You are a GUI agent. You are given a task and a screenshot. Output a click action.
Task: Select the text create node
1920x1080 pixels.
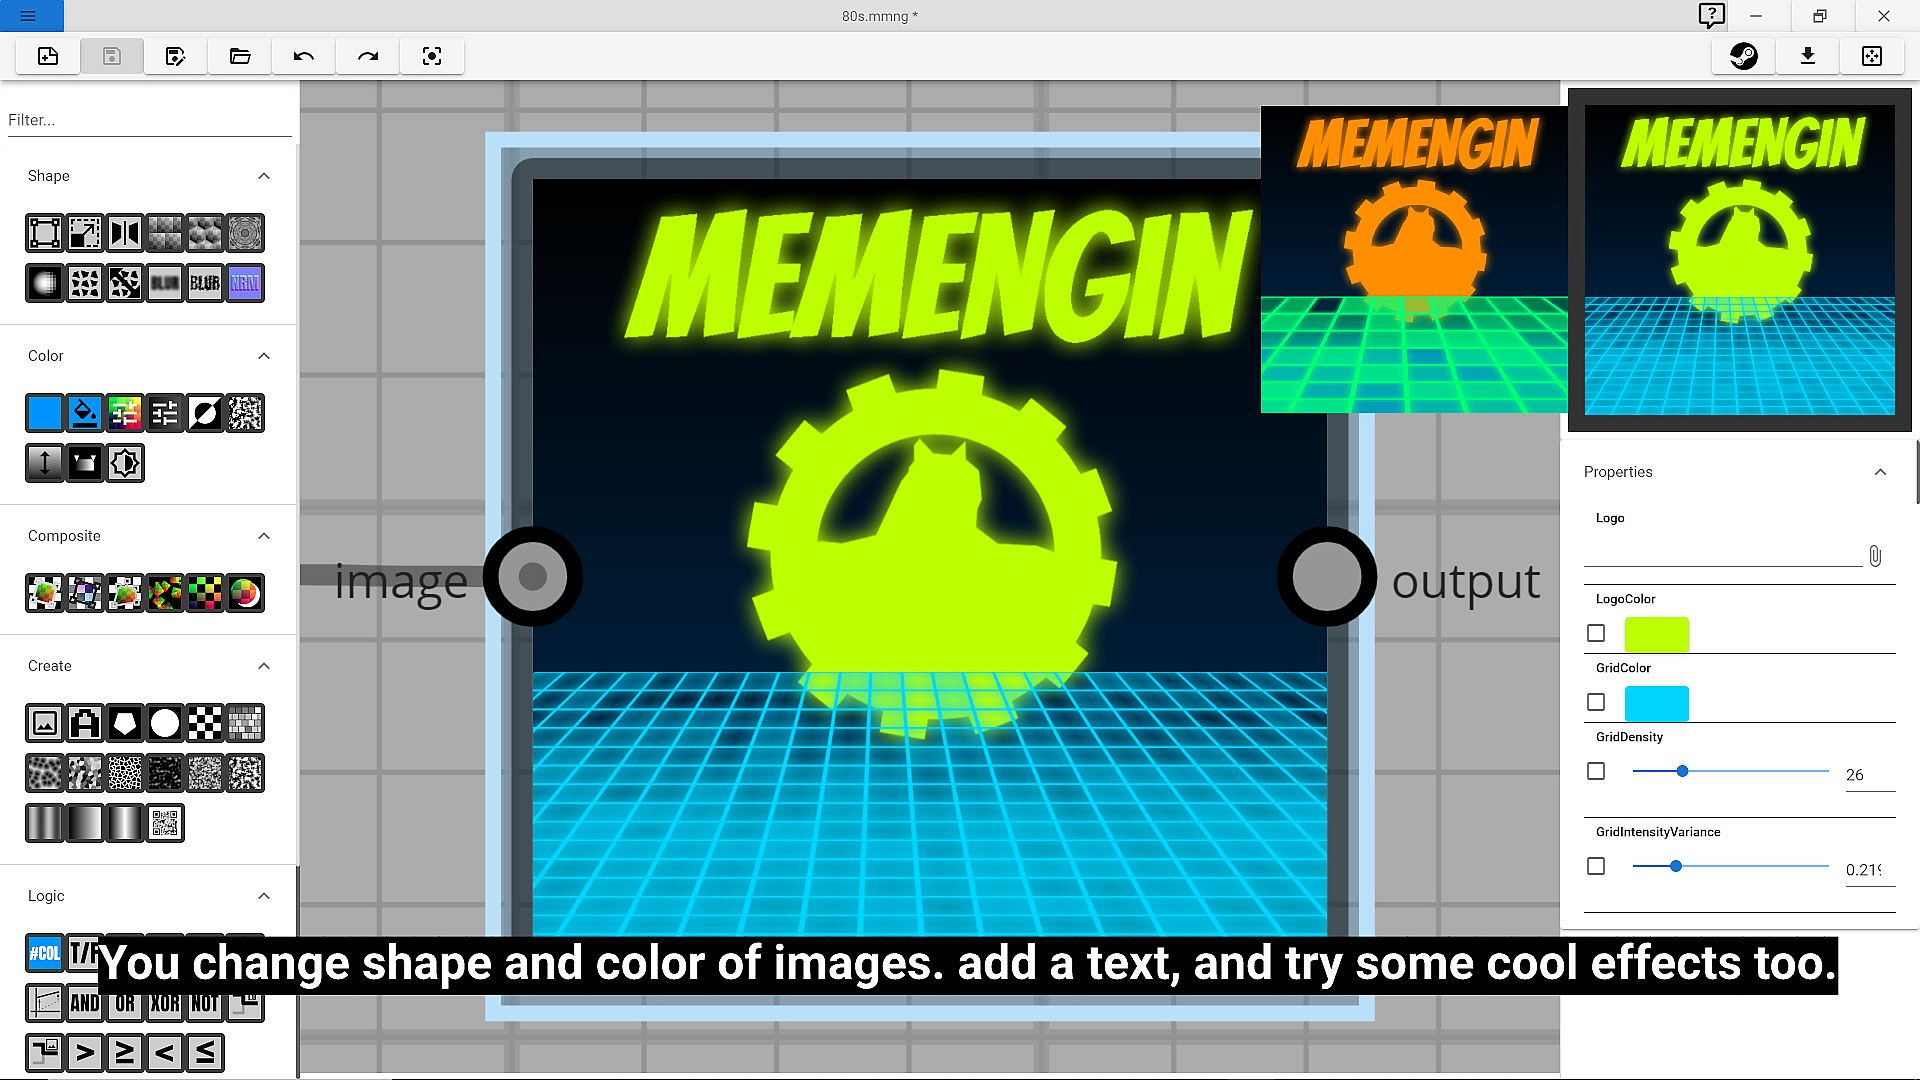tap(85, 723)
